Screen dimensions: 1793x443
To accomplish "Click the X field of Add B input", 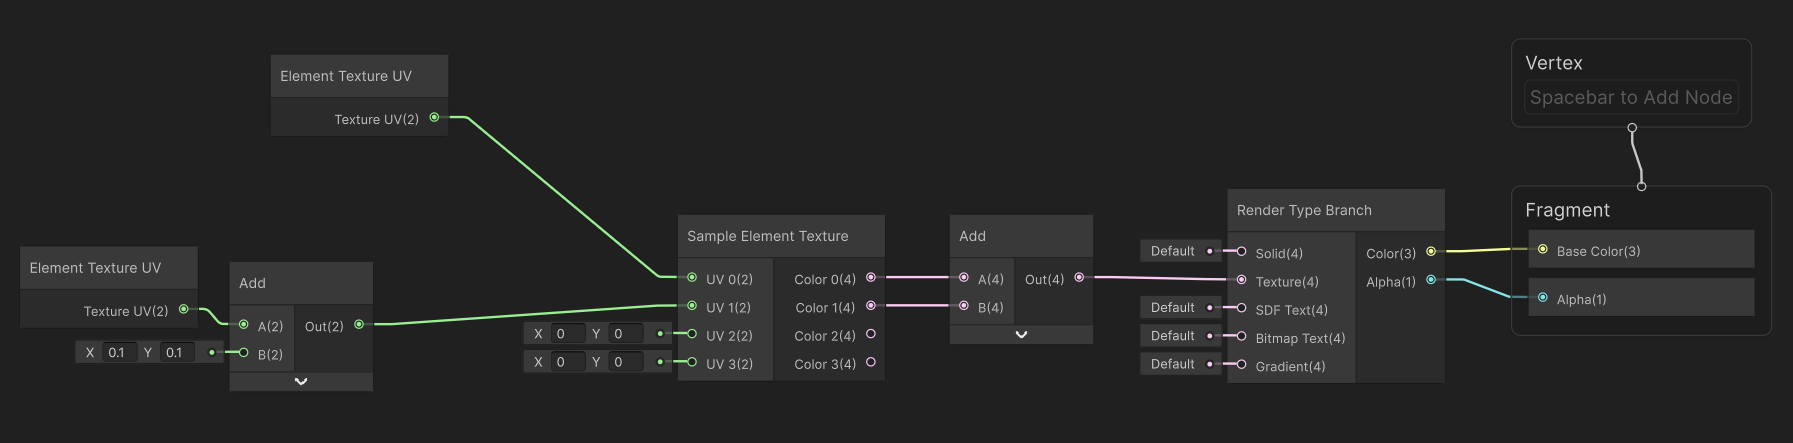I will click(117, 352).
